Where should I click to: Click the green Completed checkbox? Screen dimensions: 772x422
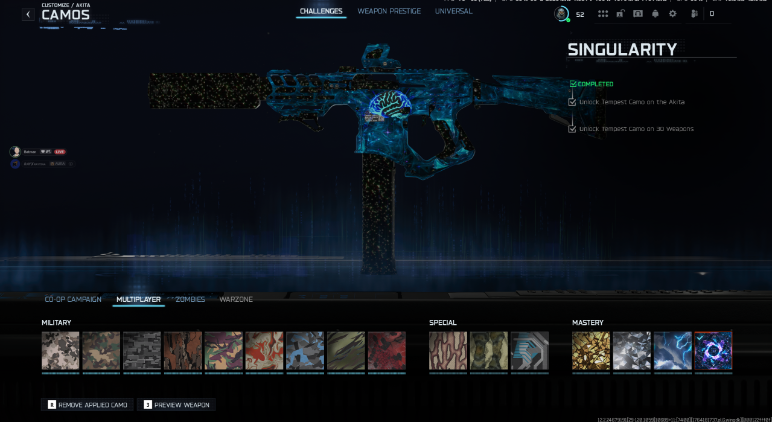[x=573, y=84]
